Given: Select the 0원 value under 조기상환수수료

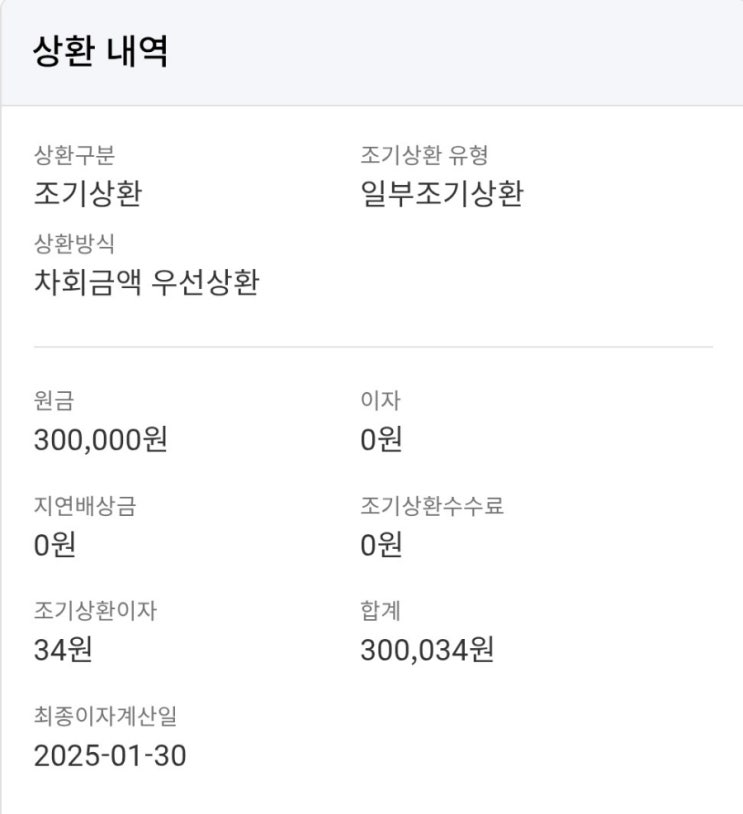Looking at the screenshot, I should point(382,545).
